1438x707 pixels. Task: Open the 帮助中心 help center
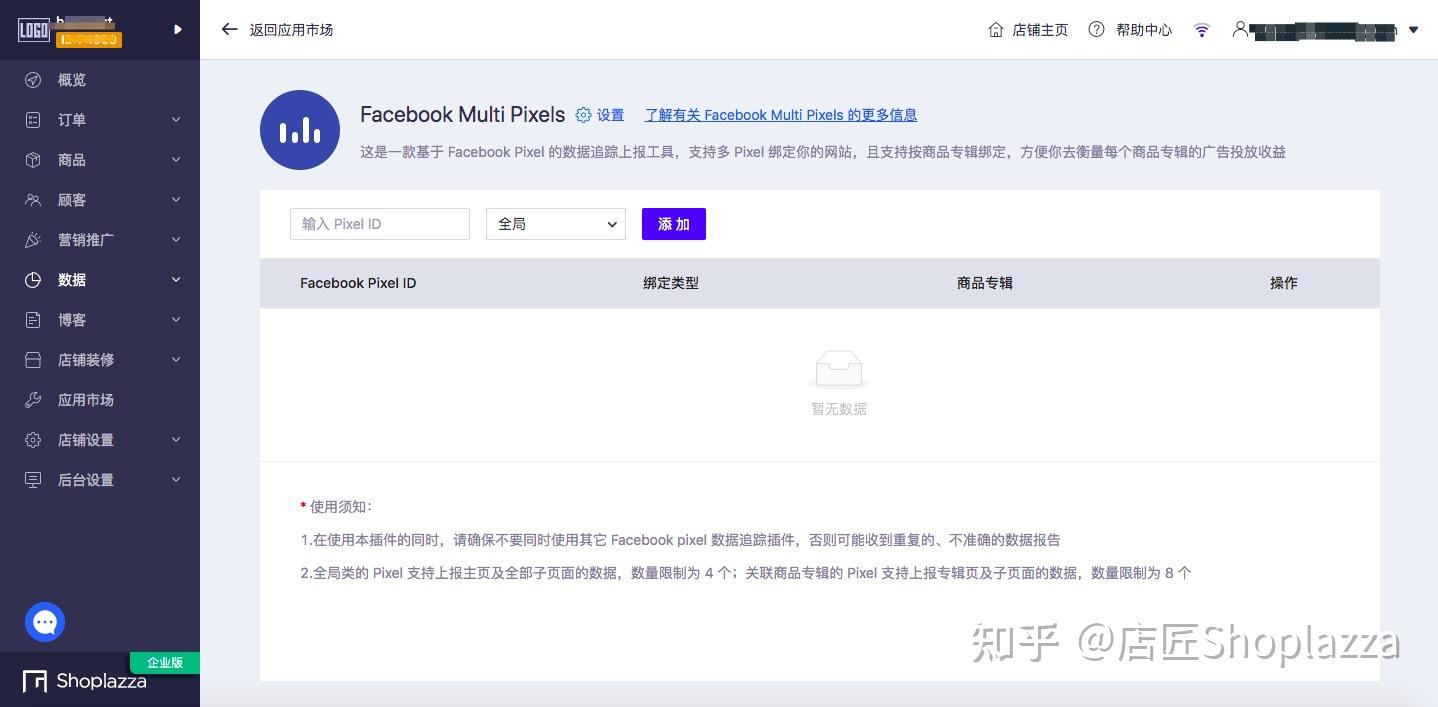1144,30
